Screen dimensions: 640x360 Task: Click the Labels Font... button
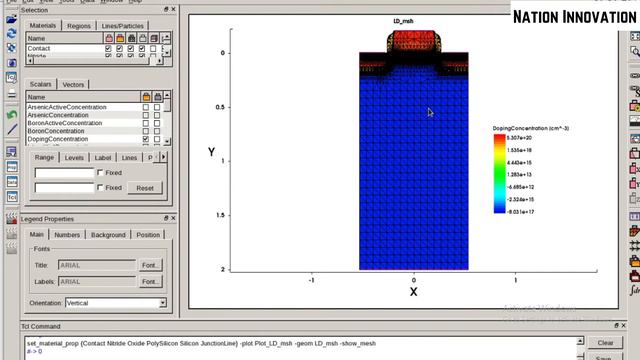(151, 282)
